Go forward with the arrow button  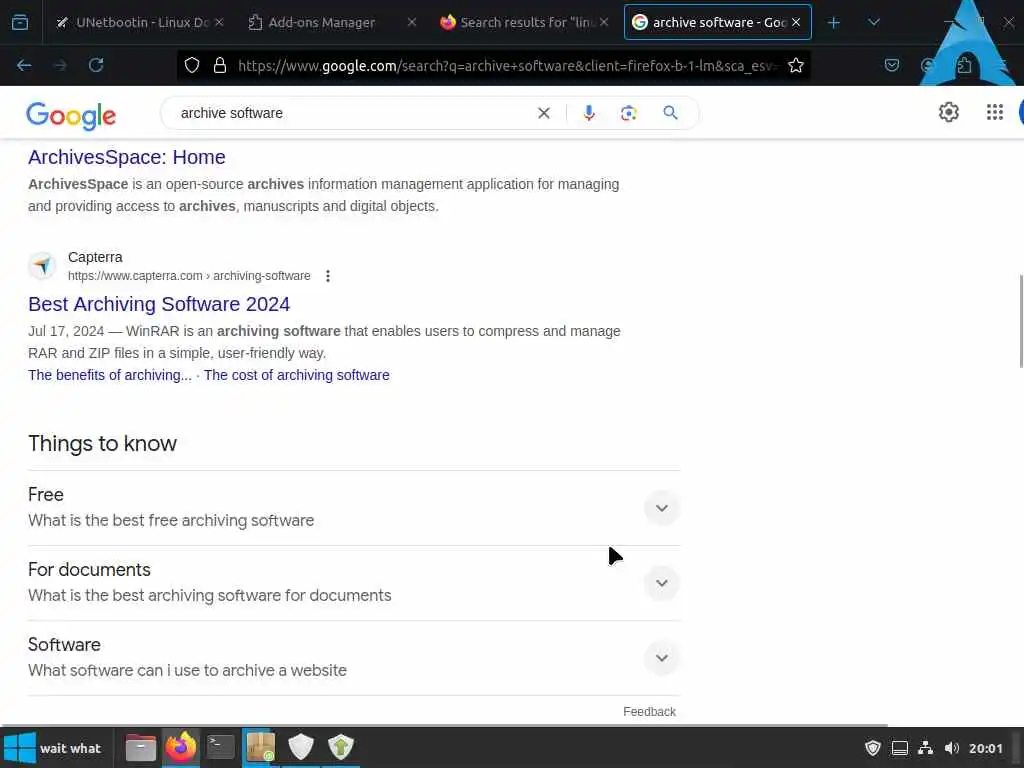pyautogui.click(x=60, y=65)
